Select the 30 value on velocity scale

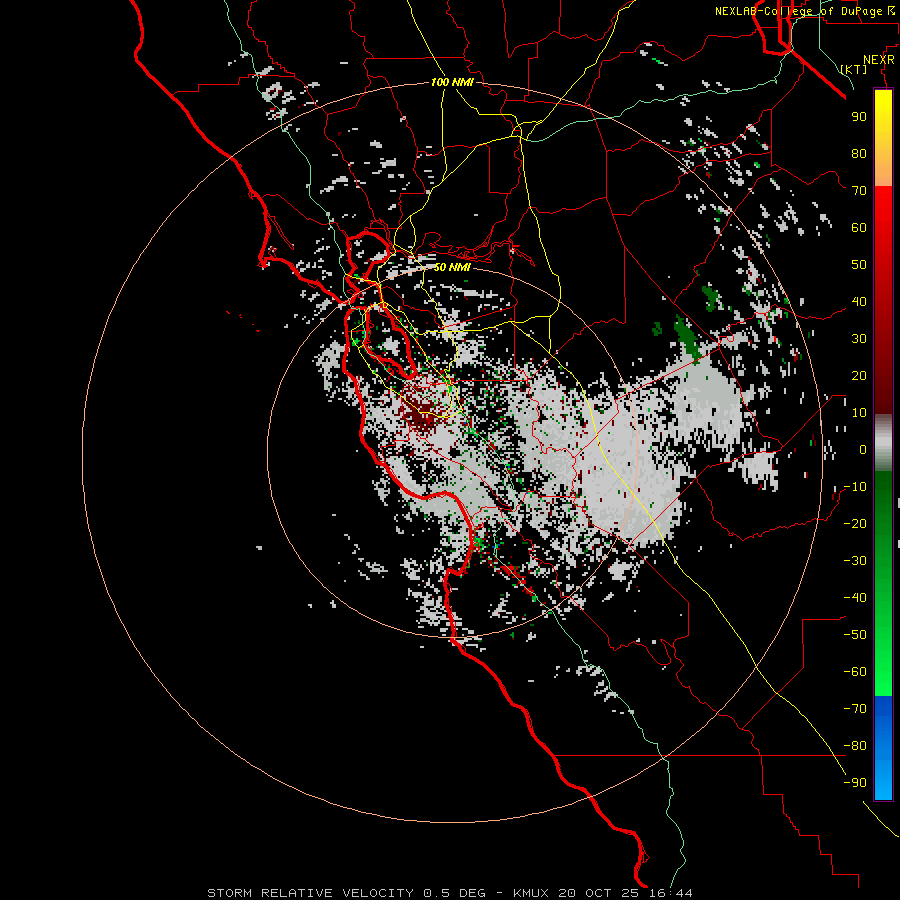(859, 339)
